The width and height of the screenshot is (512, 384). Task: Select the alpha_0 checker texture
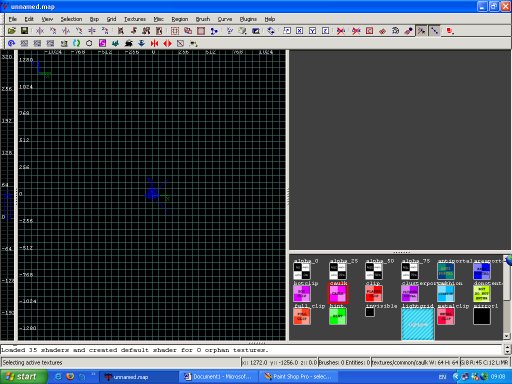click(x=302, y=271)
